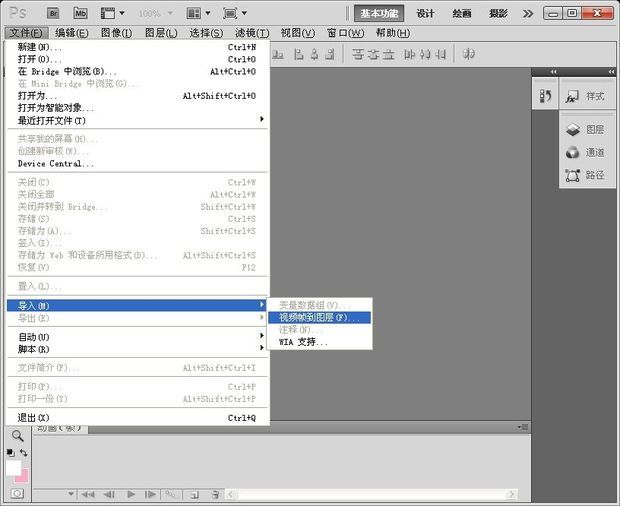Open the Edit (编辑) menu
620x506 pixels.
[71, 33]
